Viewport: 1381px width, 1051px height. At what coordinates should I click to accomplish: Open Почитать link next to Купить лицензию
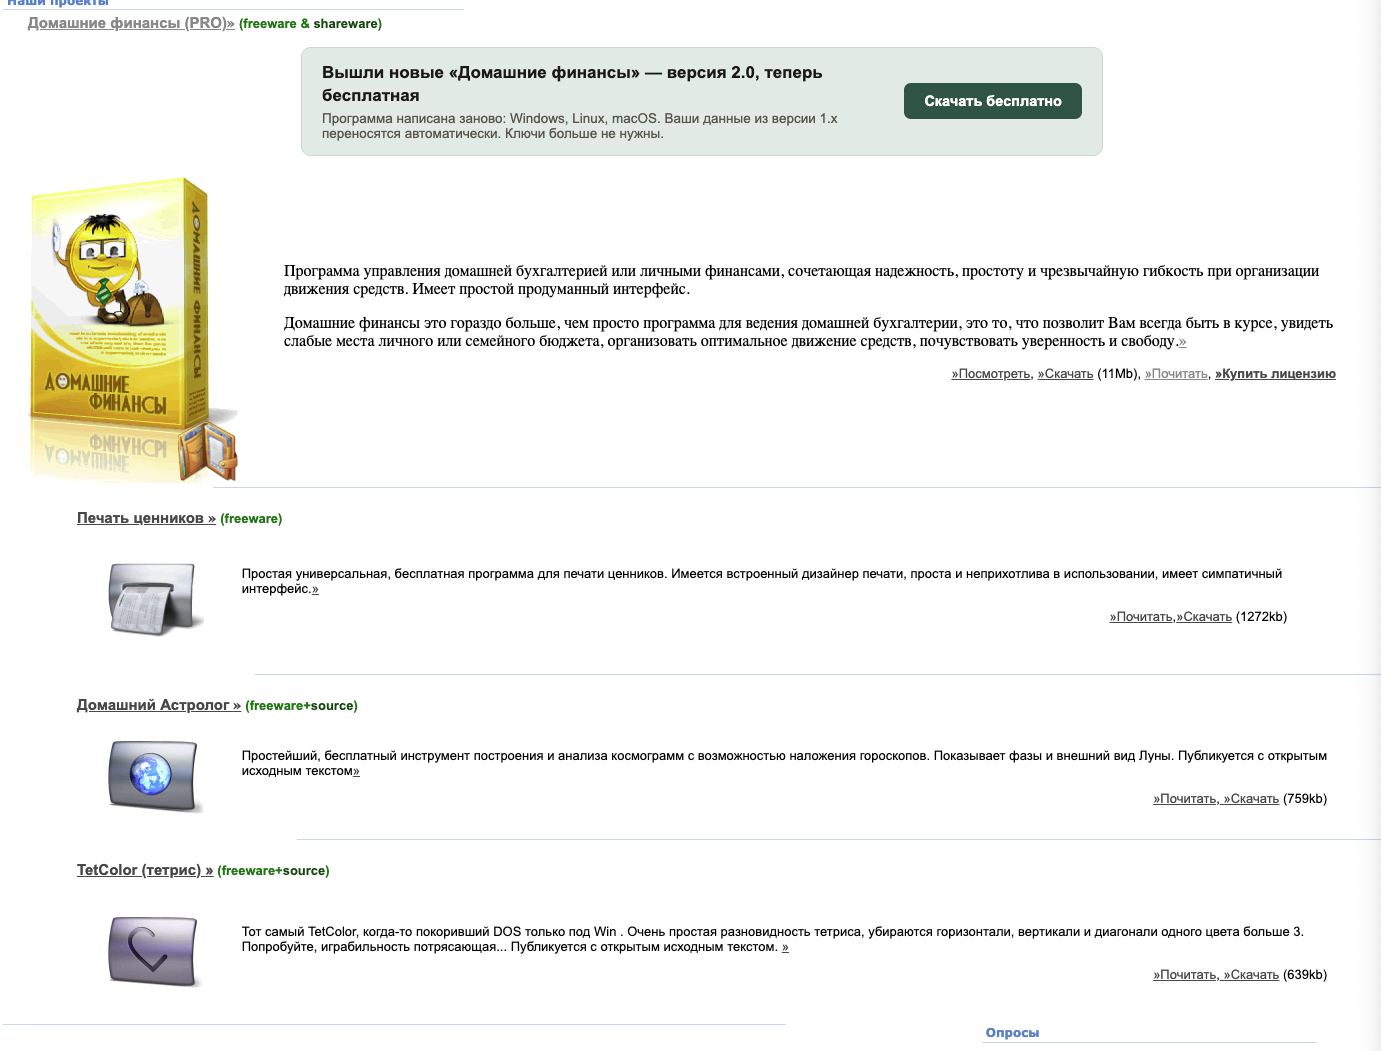coord(1176,374)
